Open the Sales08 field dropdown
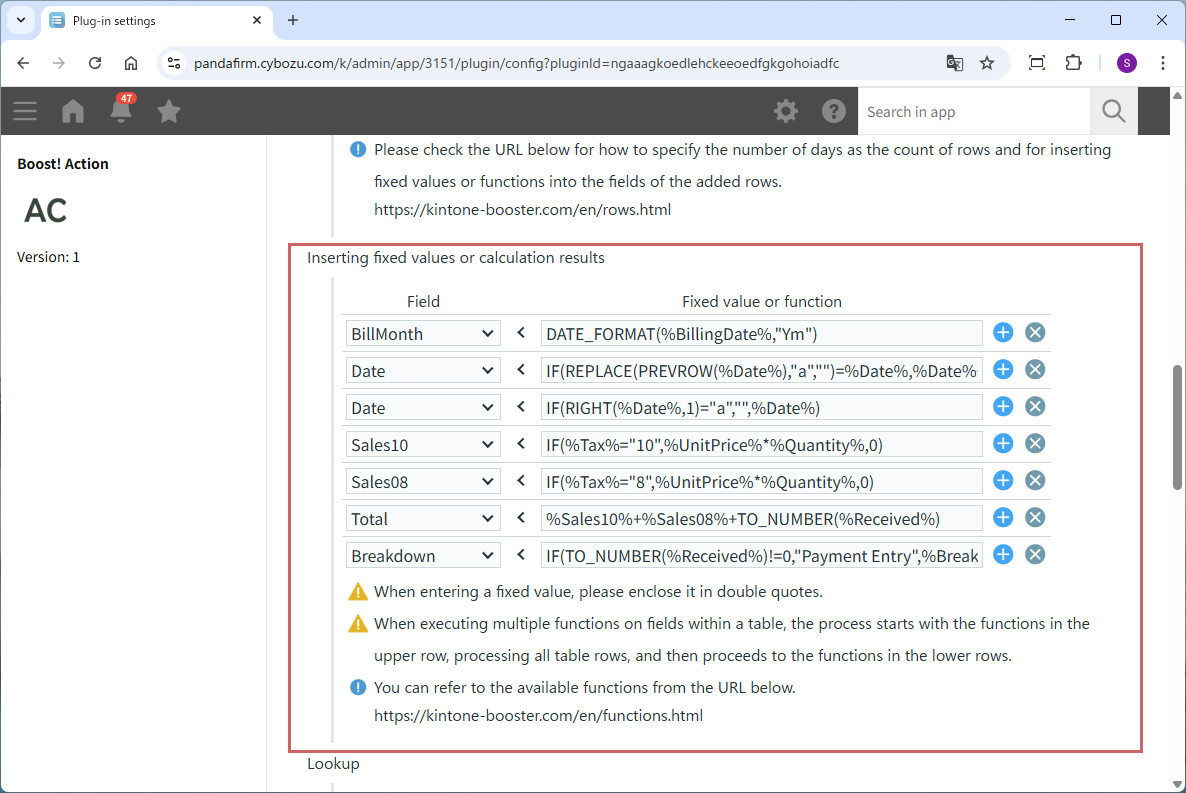Screen dimensions: 1186x793 [422, 482]
